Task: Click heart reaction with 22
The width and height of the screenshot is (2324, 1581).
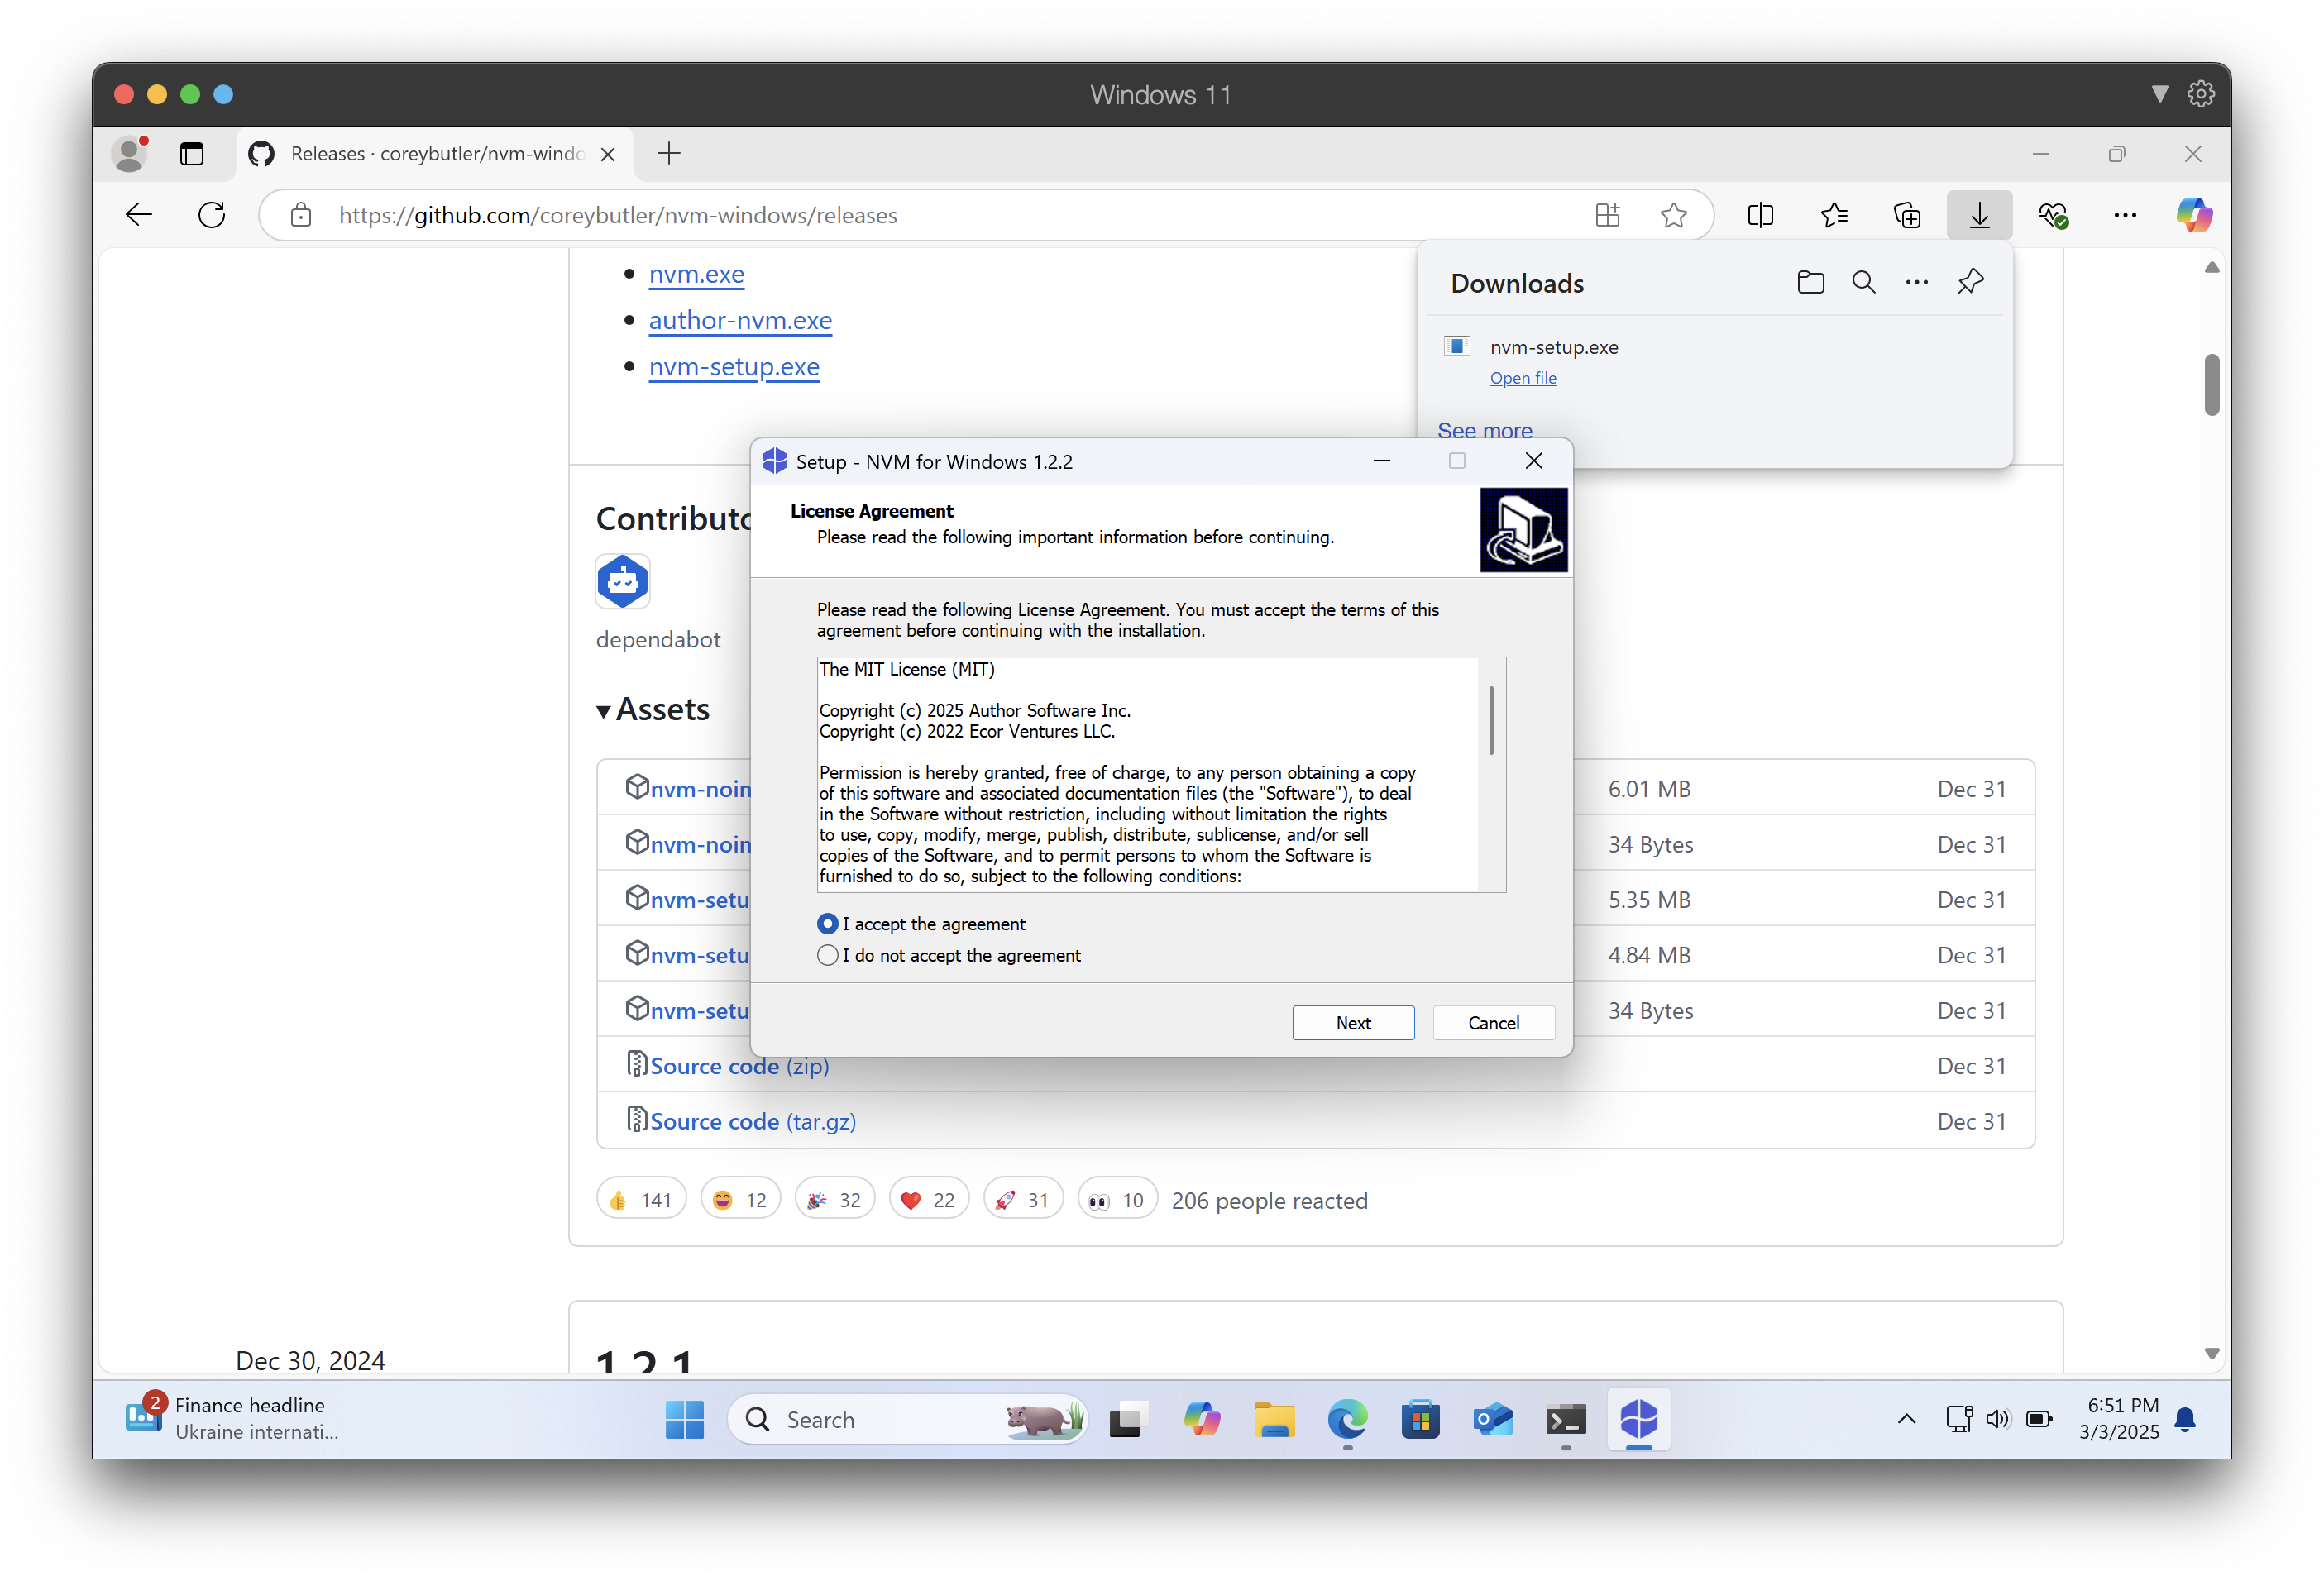Action: (928, 1199)
